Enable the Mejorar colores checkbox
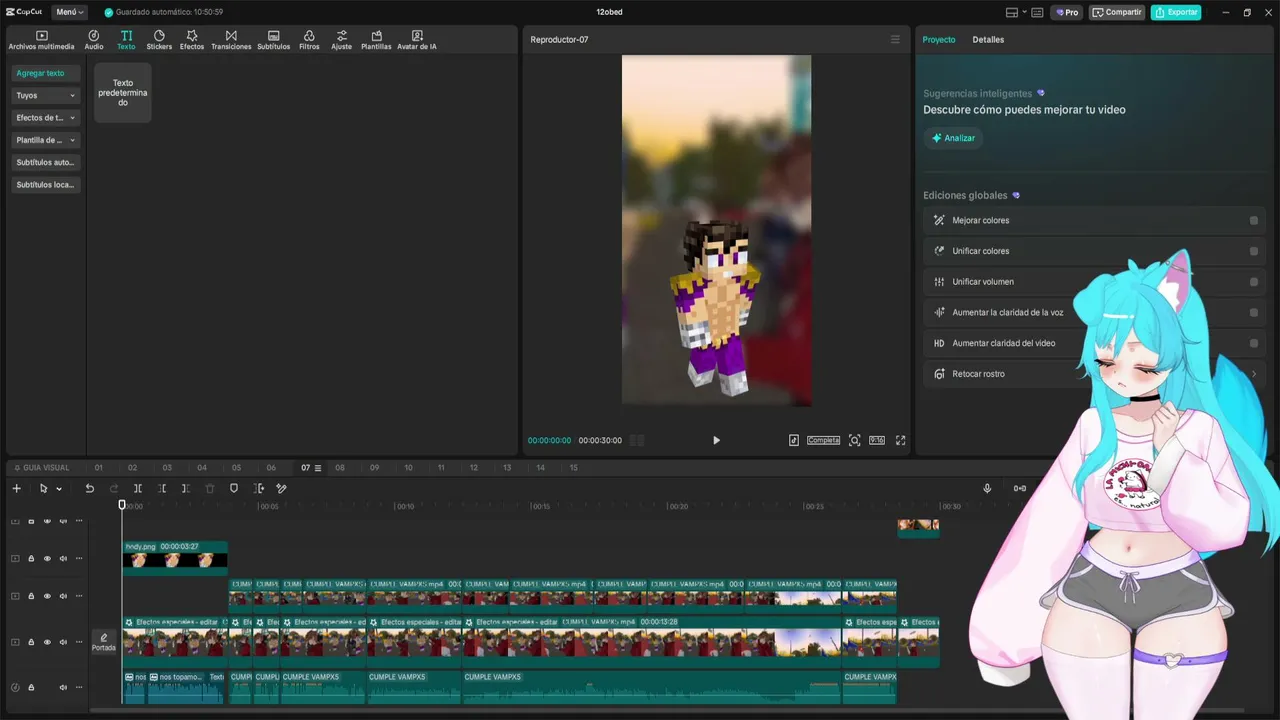Screen dimensions: 1280x720 (1254, 221)
